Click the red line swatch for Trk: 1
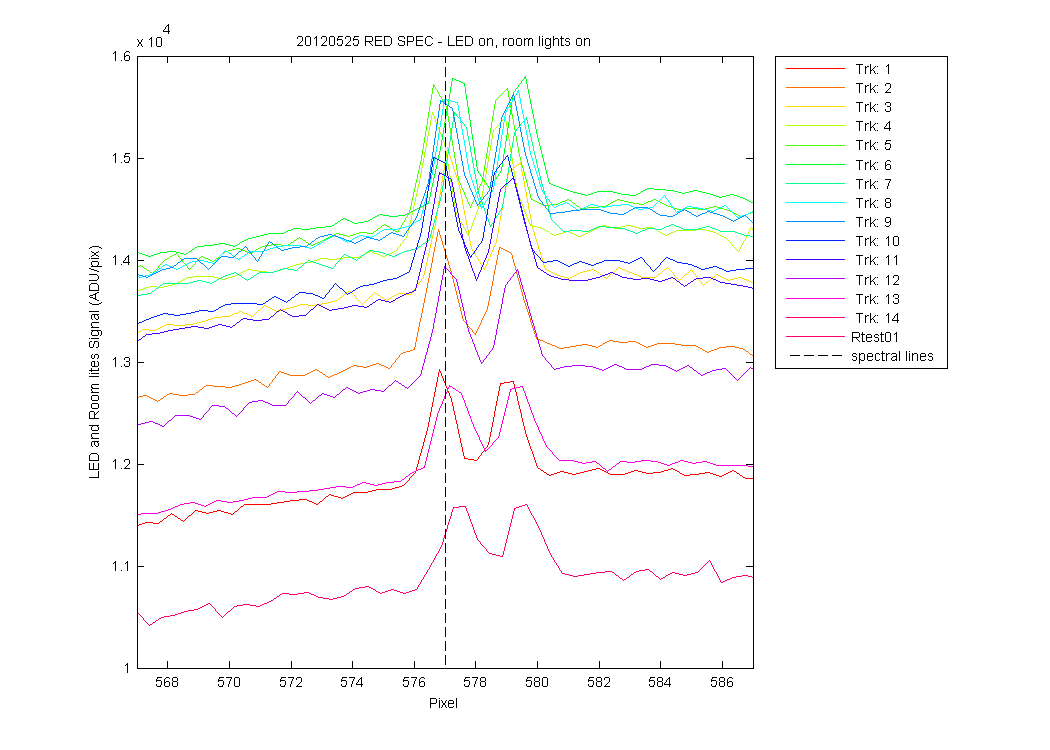The height and width of the screenshot is (750, 1050). [815, 69]
